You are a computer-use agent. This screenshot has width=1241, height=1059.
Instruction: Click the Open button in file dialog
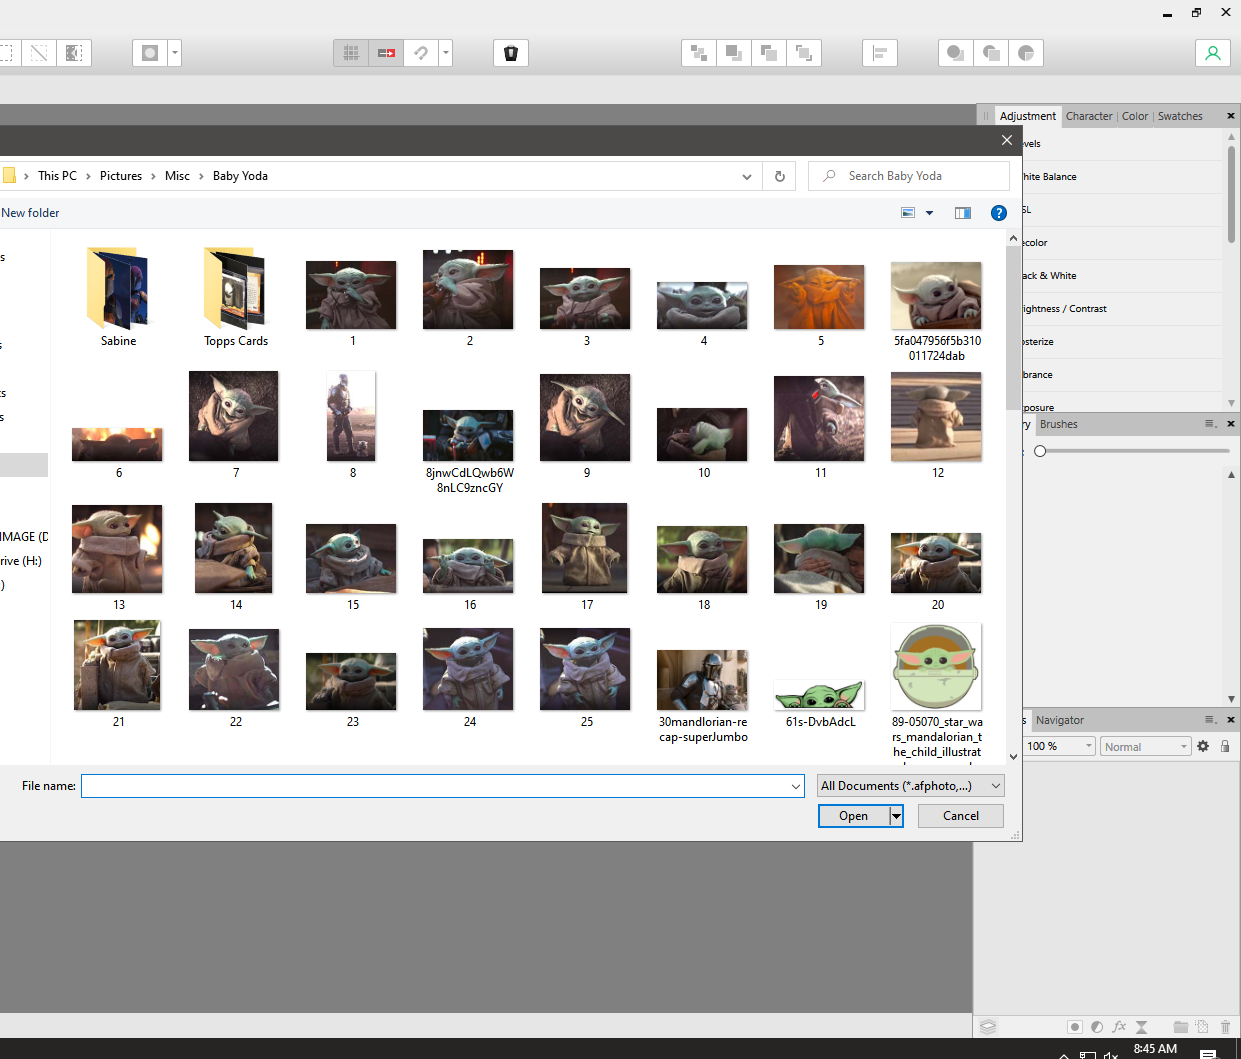pyautogui.click(x=854, y=816)
